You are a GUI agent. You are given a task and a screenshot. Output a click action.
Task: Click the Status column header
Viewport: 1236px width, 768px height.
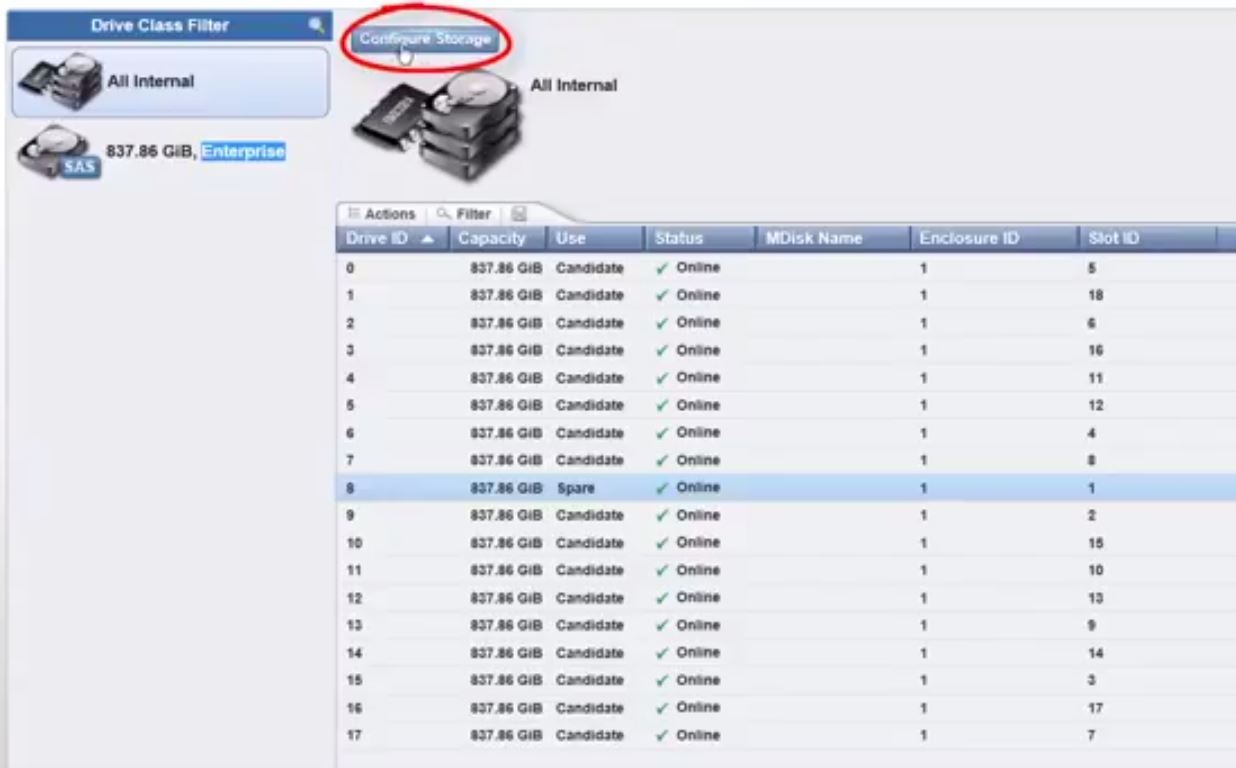coord(679,239)
